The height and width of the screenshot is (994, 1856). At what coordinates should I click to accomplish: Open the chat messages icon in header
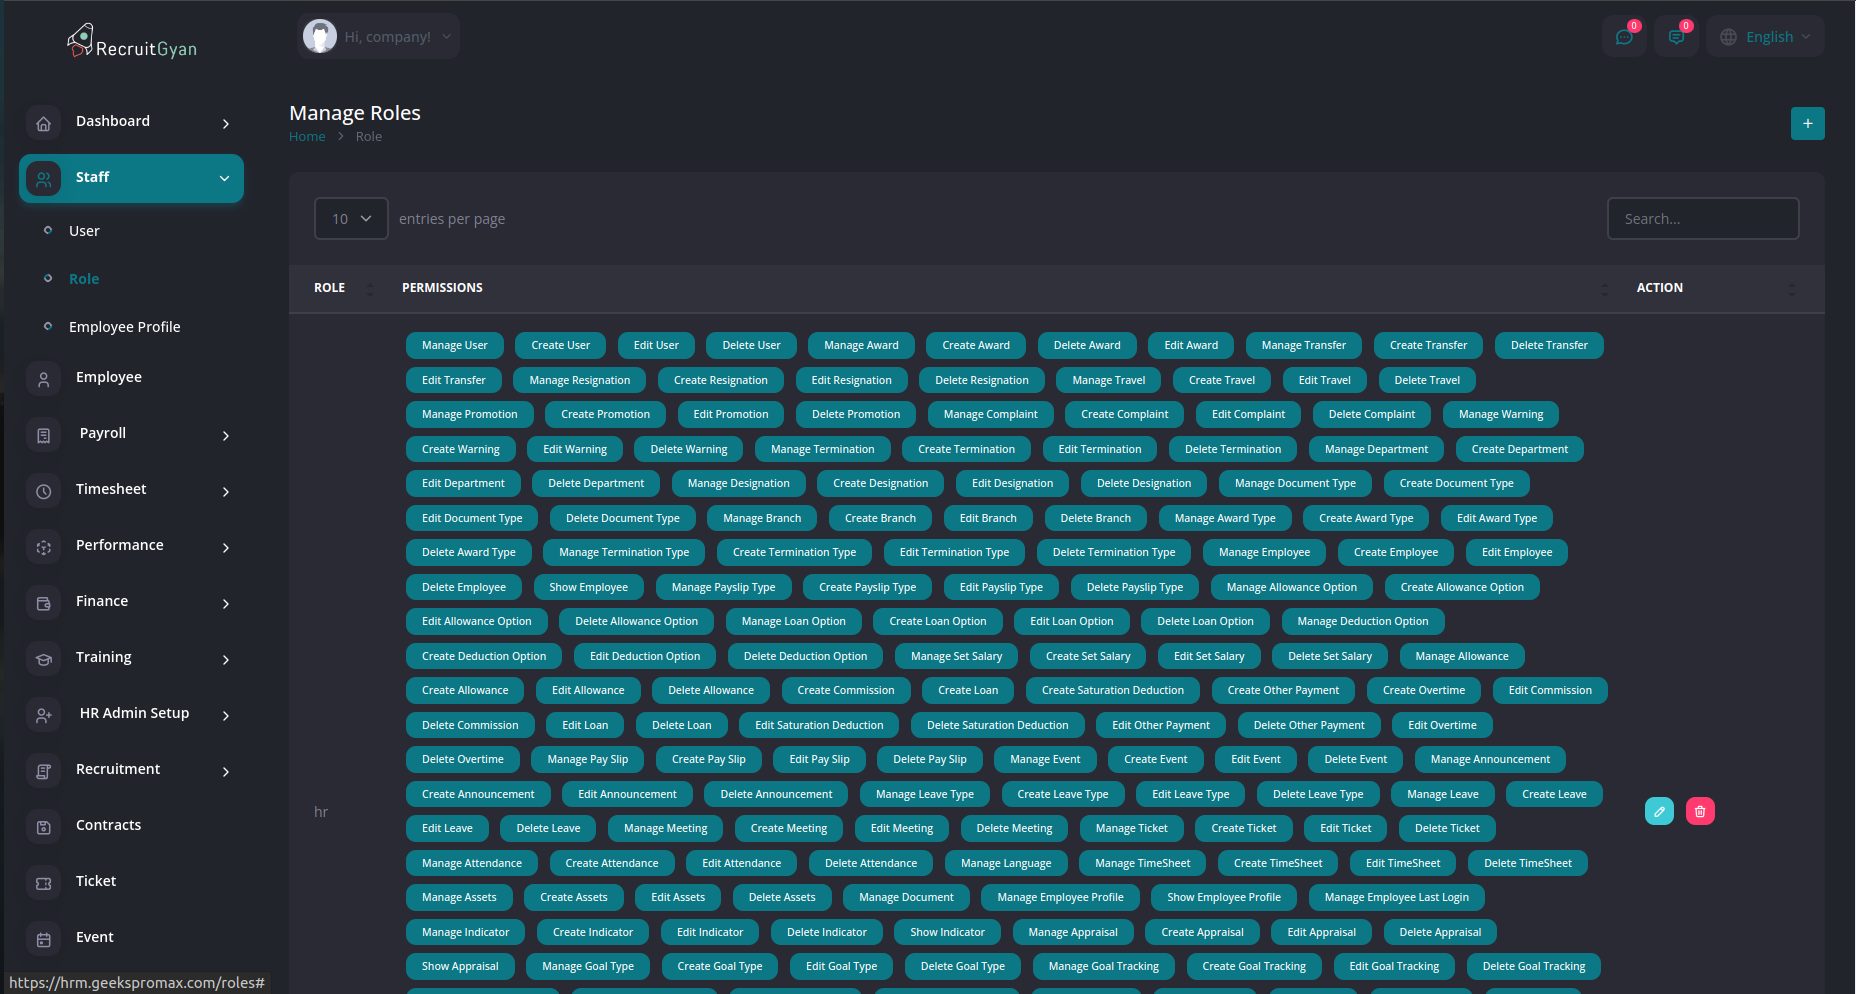(1624, 37)
